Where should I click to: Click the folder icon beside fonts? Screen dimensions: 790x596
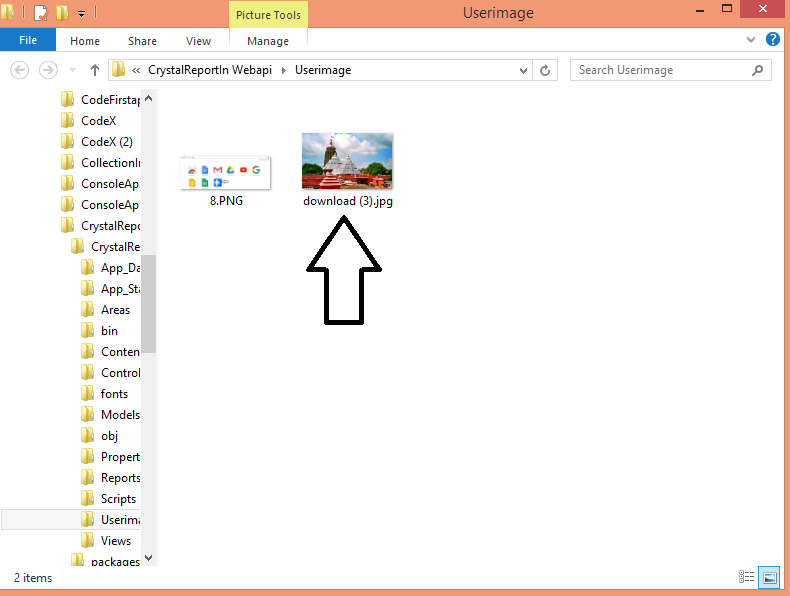click(88, 393)
